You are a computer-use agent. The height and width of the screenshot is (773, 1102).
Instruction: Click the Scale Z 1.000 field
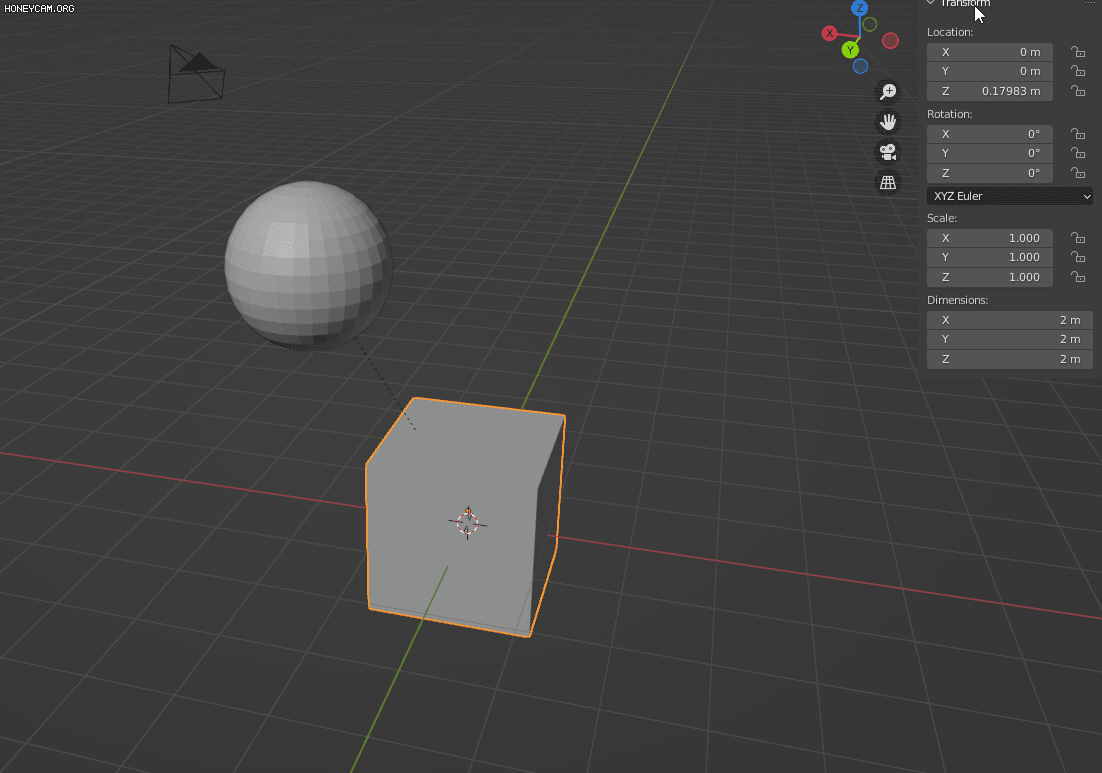coord(990,277)
